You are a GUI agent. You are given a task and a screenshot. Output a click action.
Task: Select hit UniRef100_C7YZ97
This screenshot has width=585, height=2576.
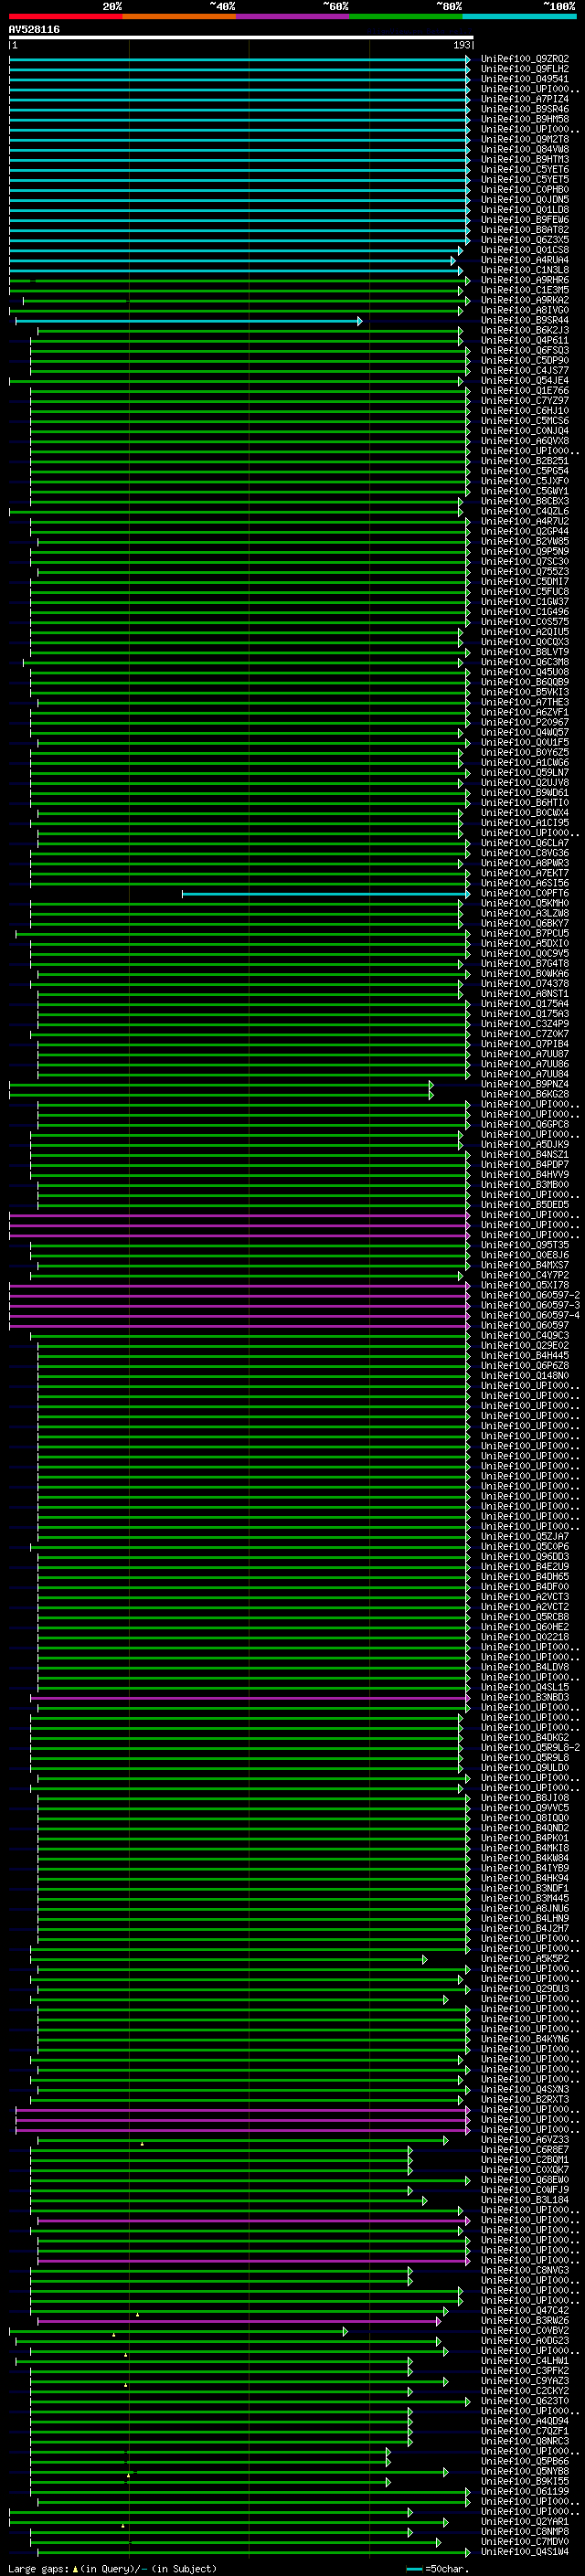click(x=524, y=400)
